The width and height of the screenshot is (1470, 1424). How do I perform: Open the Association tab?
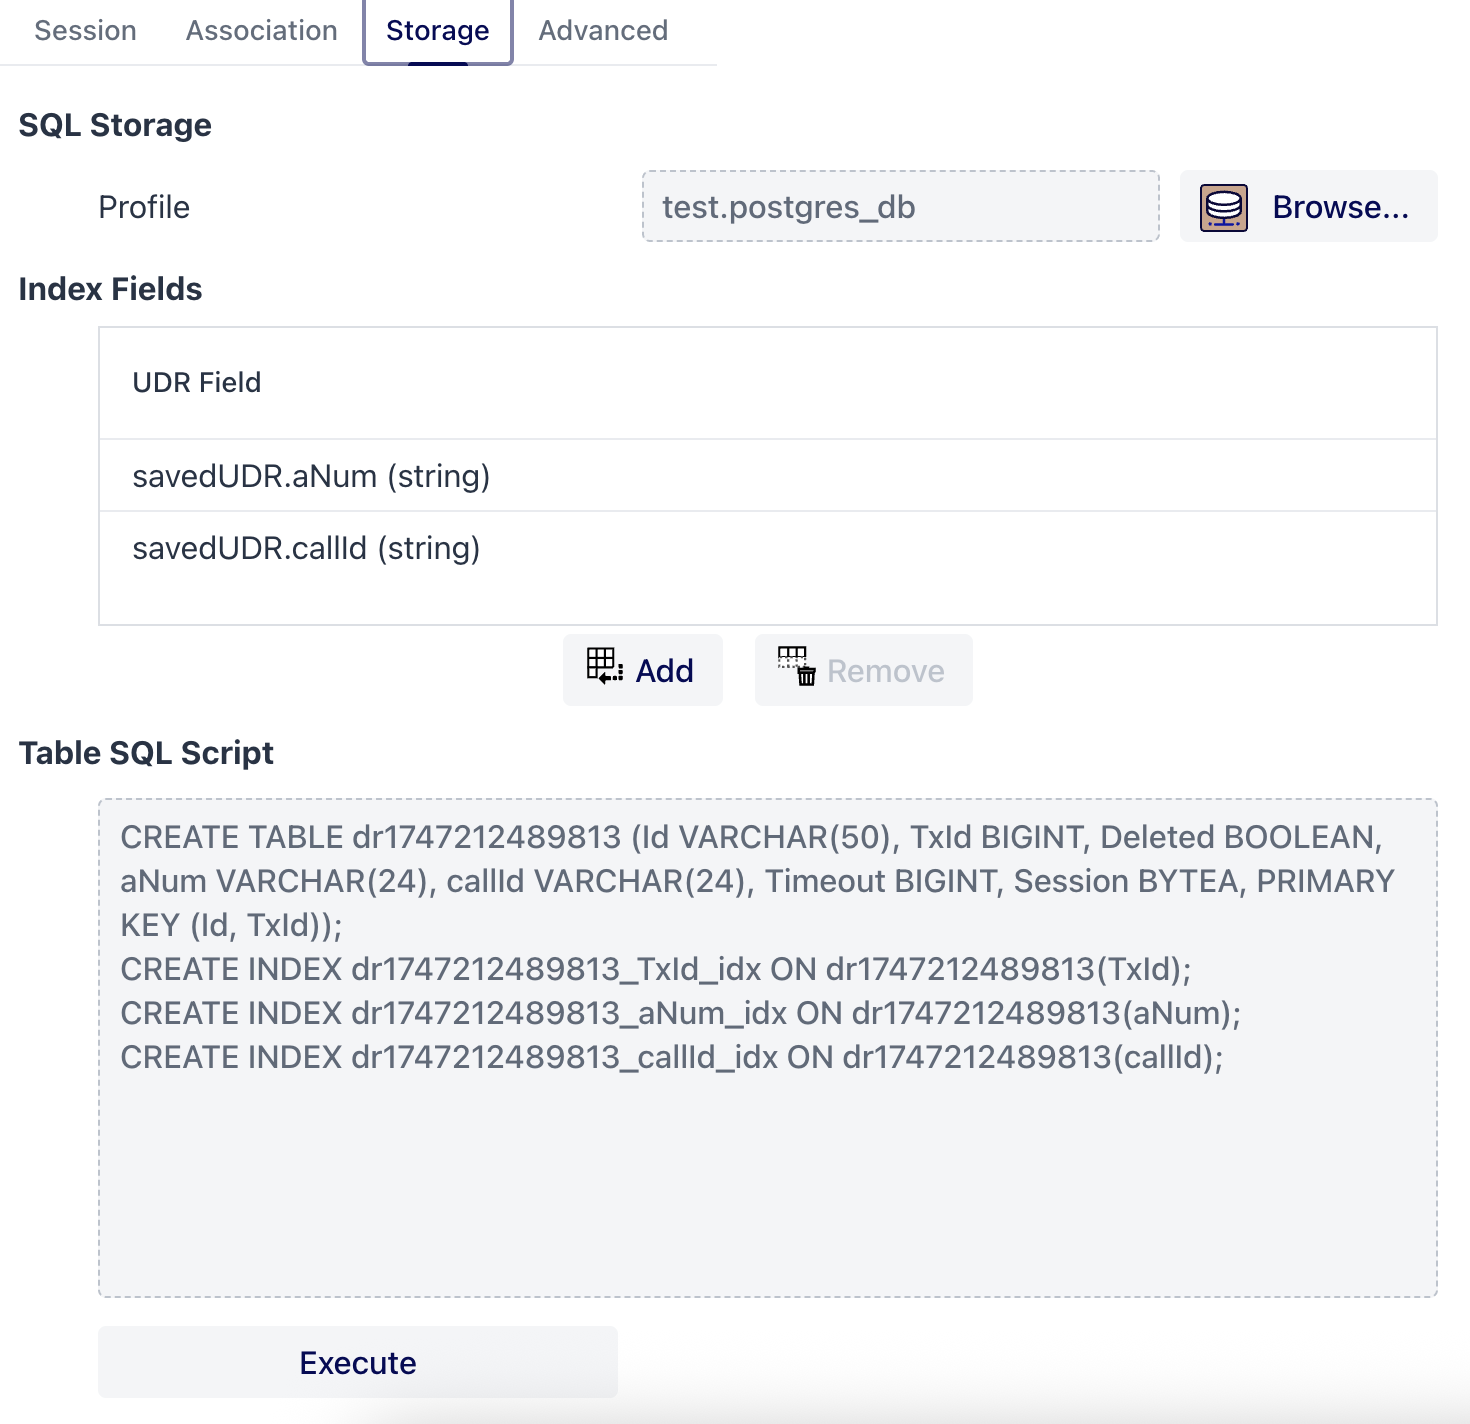(x=260, y=30)
